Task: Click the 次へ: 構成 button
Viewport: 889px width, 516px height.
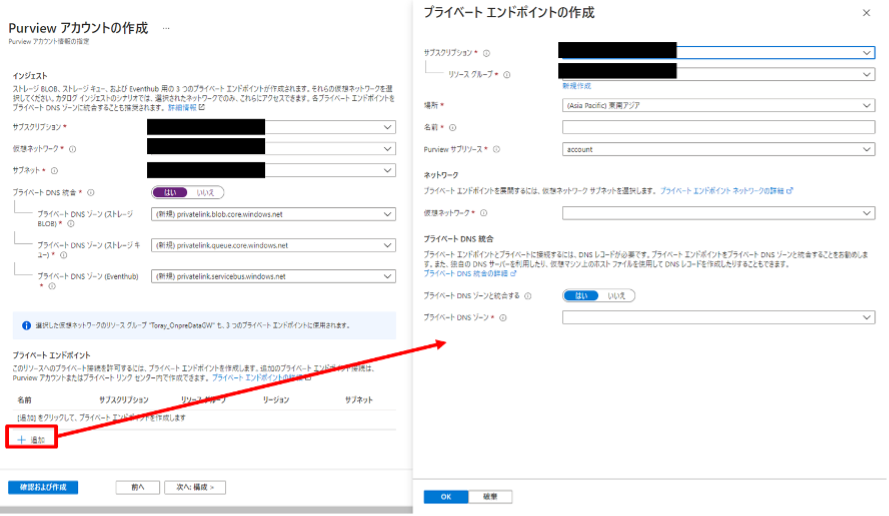Action: point(195,488)
